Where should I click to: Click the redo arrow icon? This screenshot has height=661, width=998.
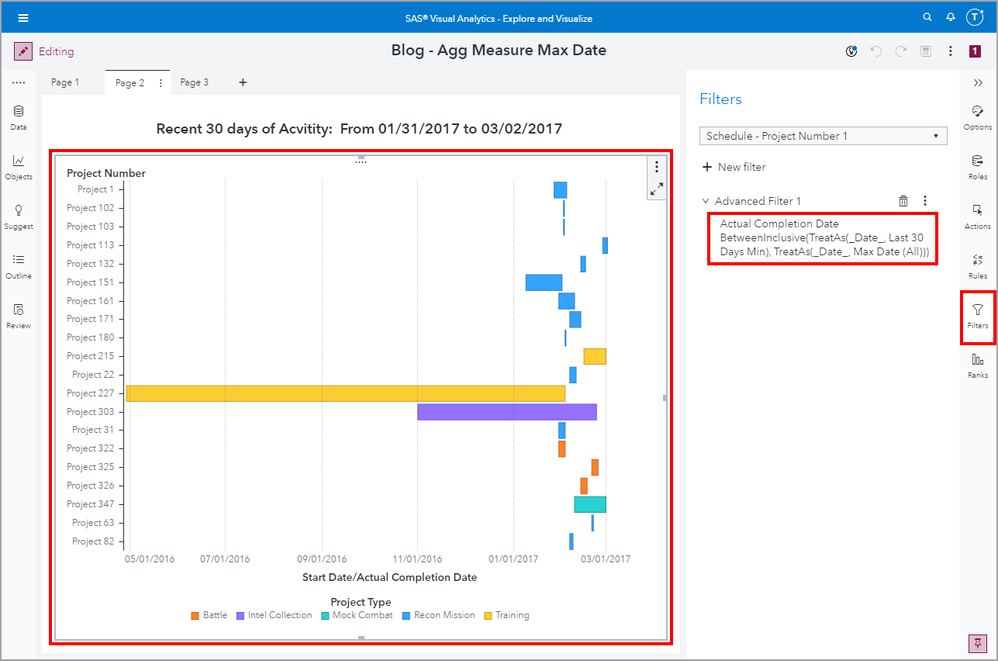point(901,51)
